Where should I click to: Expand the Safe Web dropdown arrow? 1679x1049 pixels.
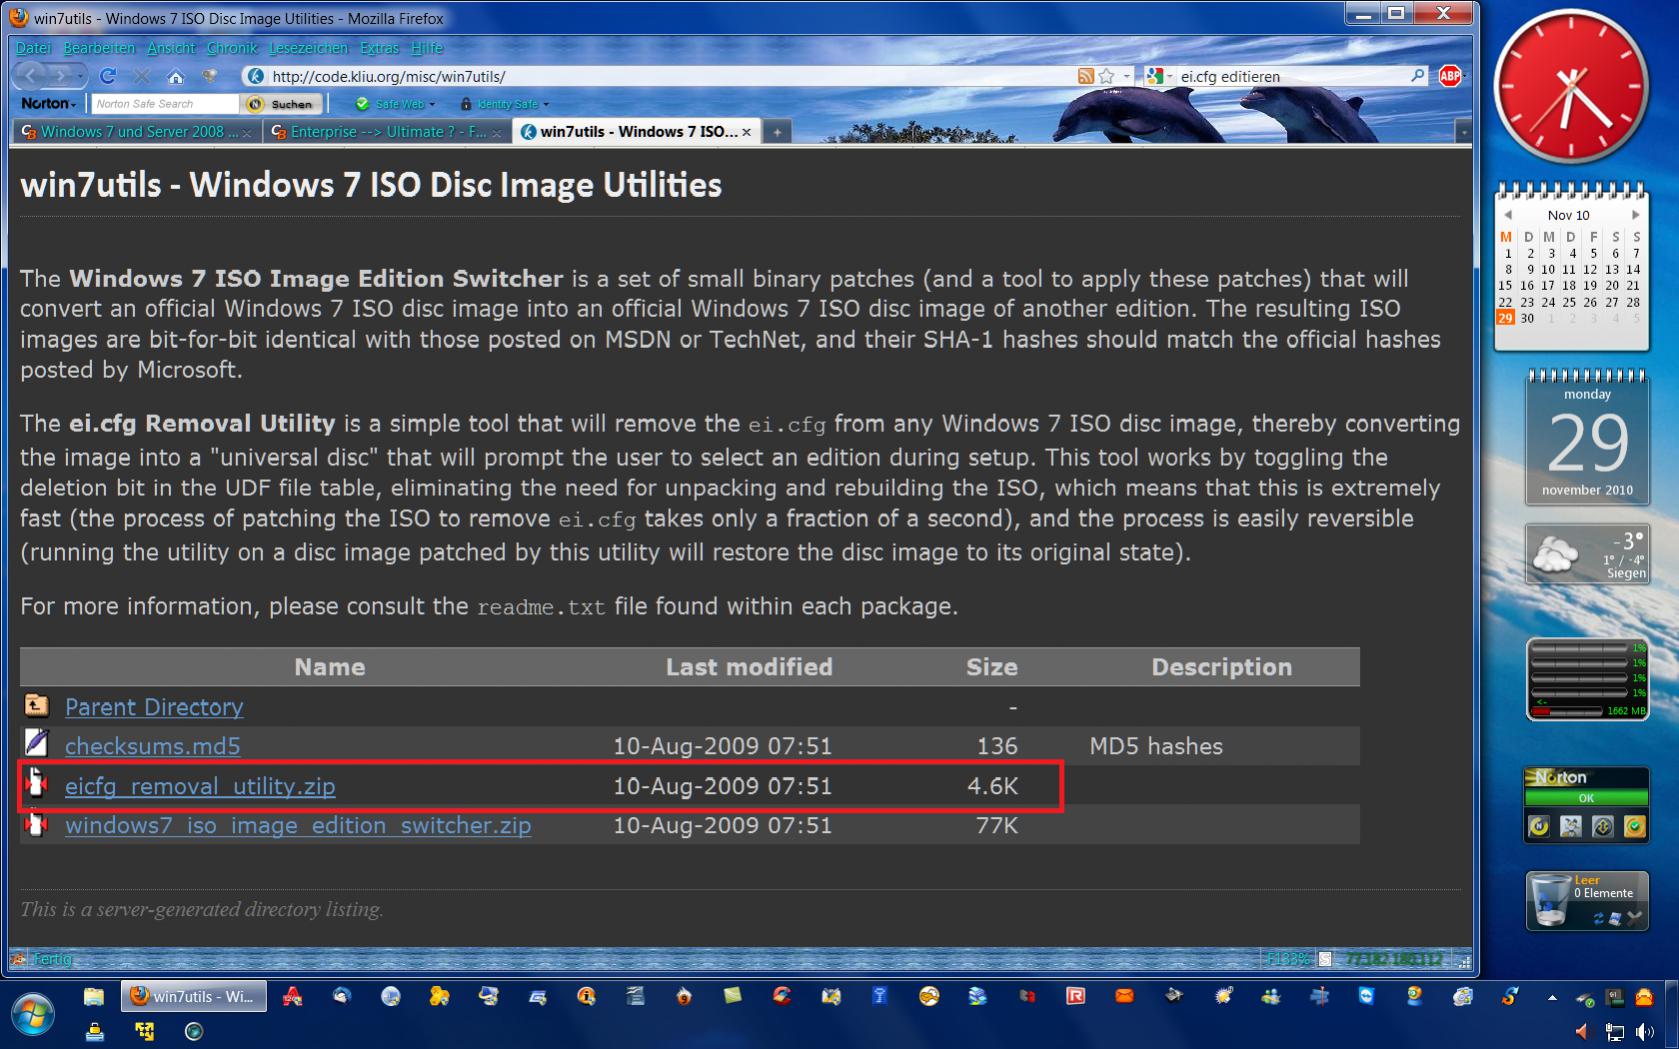tap(432, 104)
